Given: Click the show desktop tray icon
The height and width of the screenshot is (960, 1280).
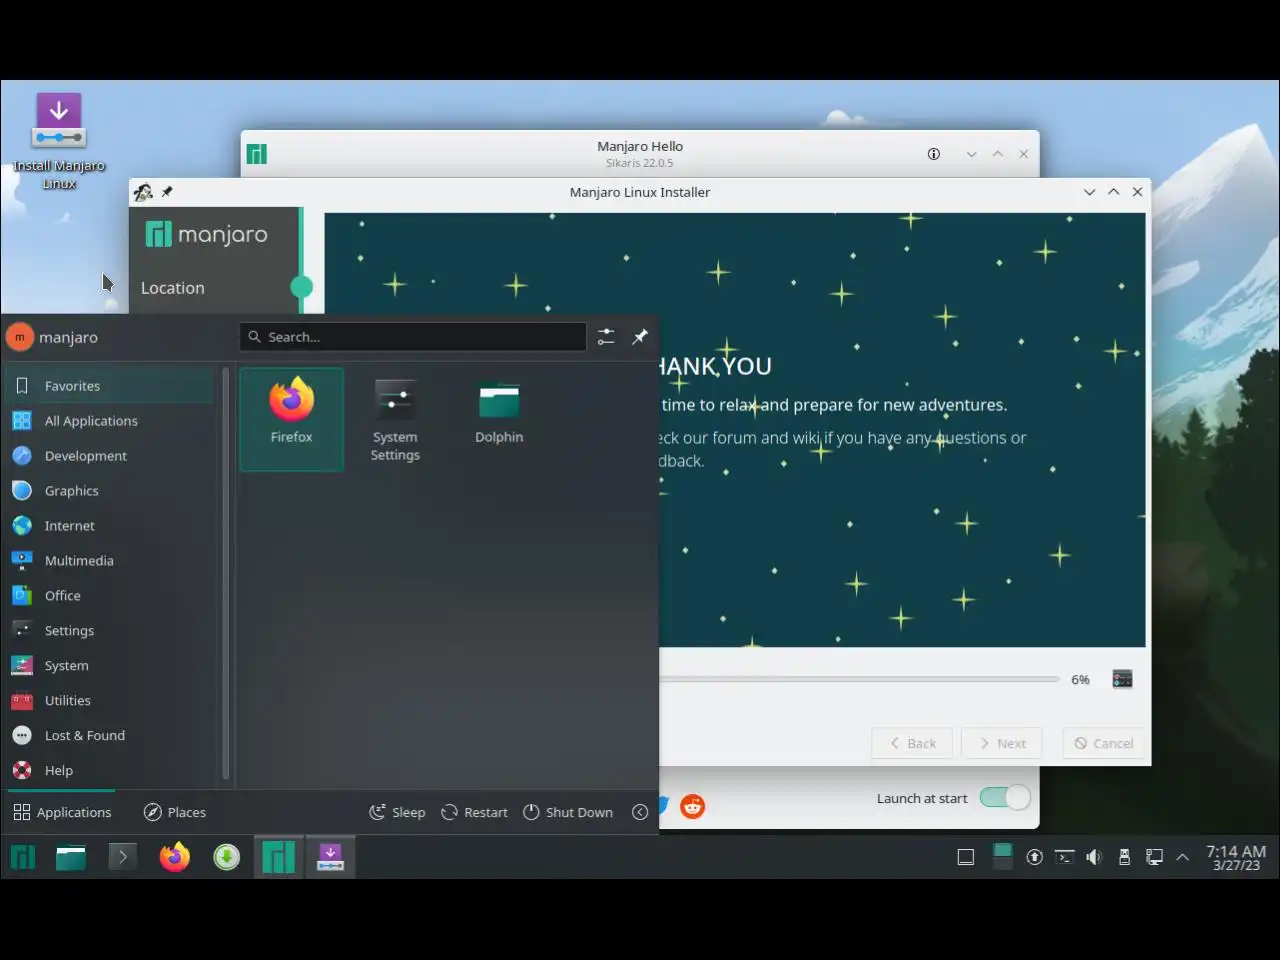Looking at the screenshot, I should [966, 857].
